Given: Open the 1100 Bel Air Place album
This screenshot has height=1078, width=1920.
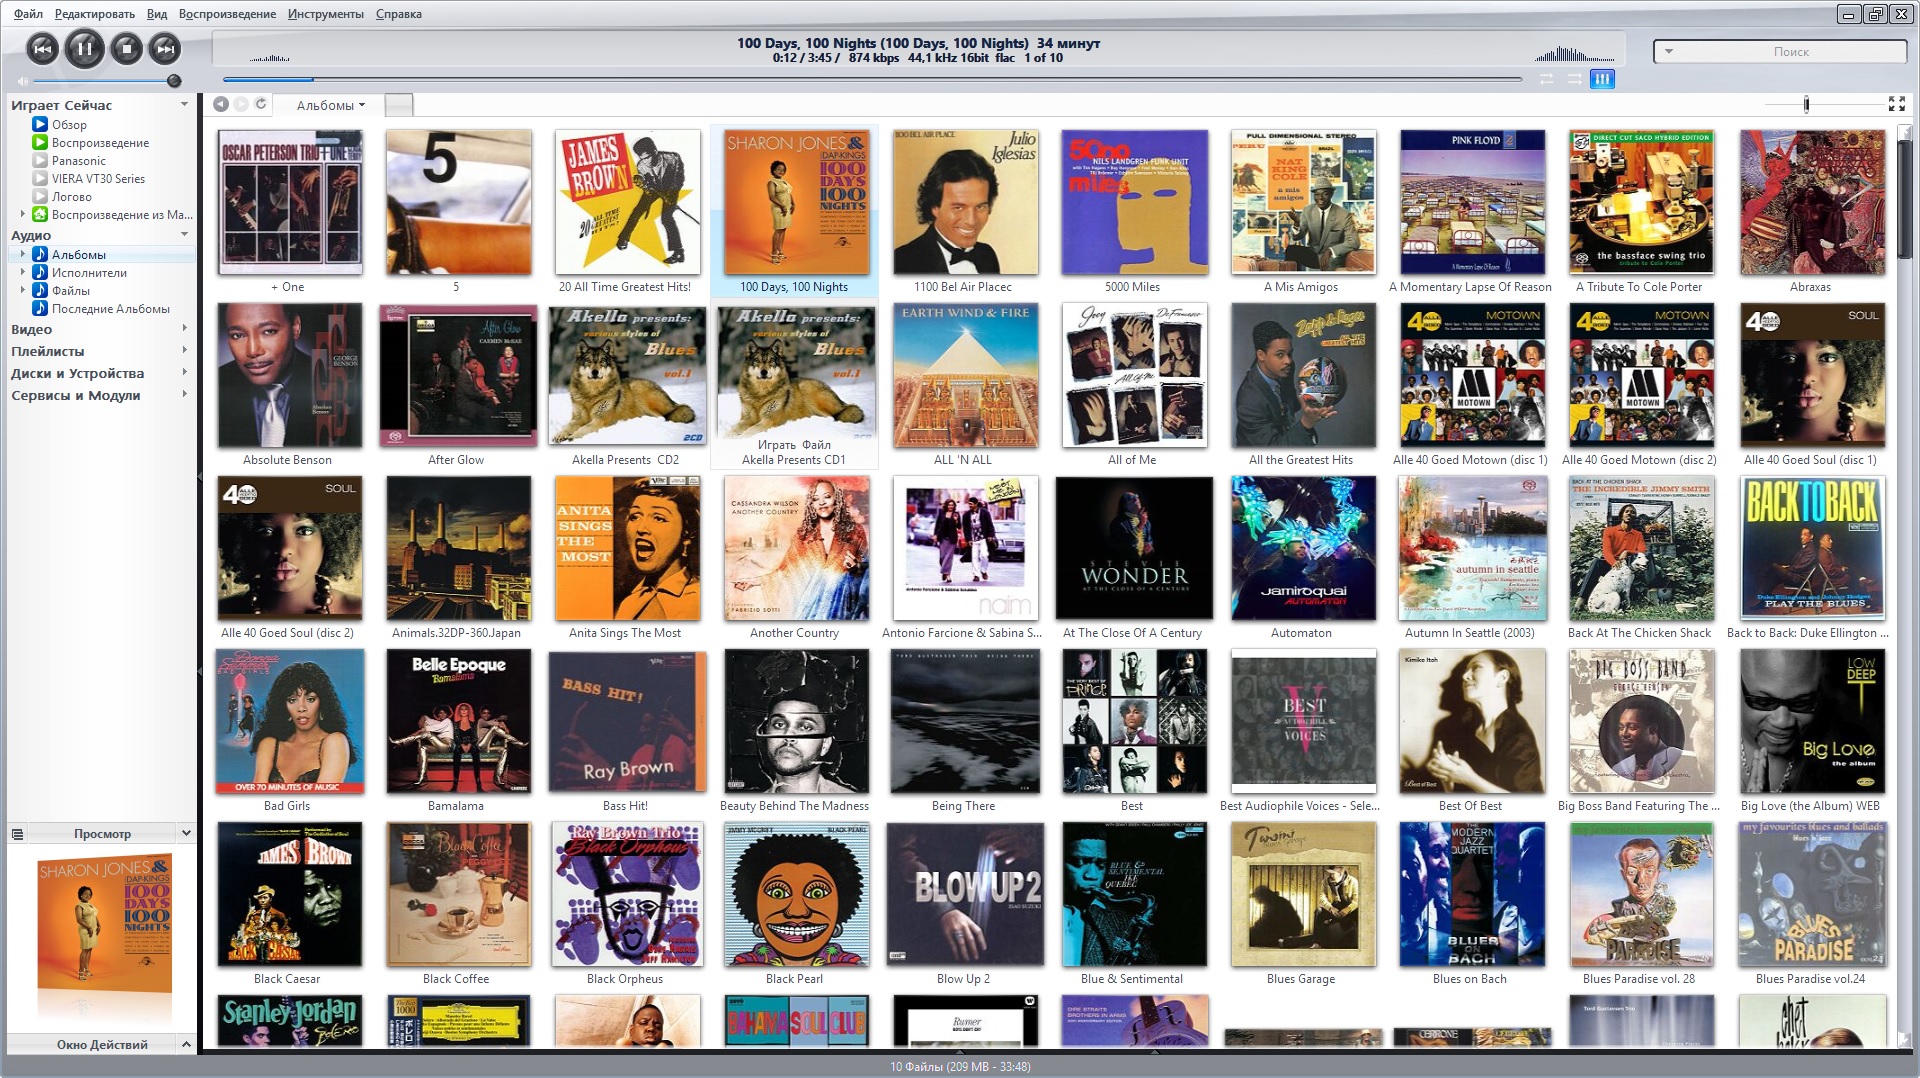Looking at the screenshot, I should click(965, 202).
